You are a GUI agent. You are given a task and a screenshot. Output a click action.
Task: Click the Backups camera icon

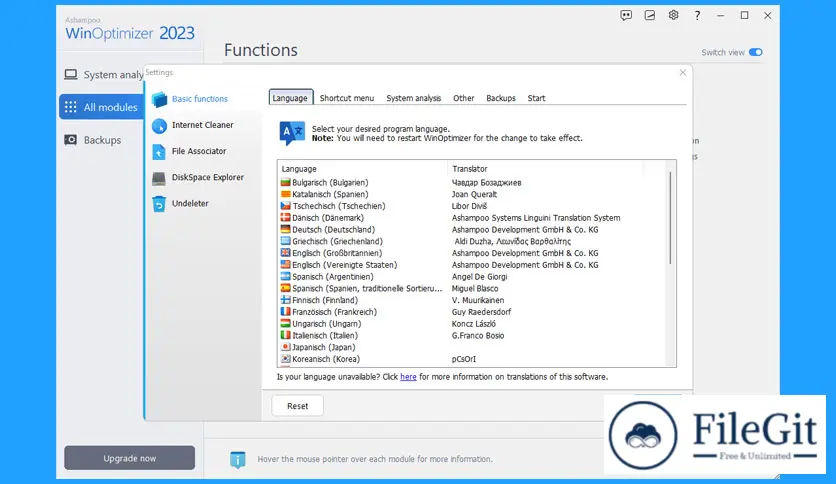70,140
